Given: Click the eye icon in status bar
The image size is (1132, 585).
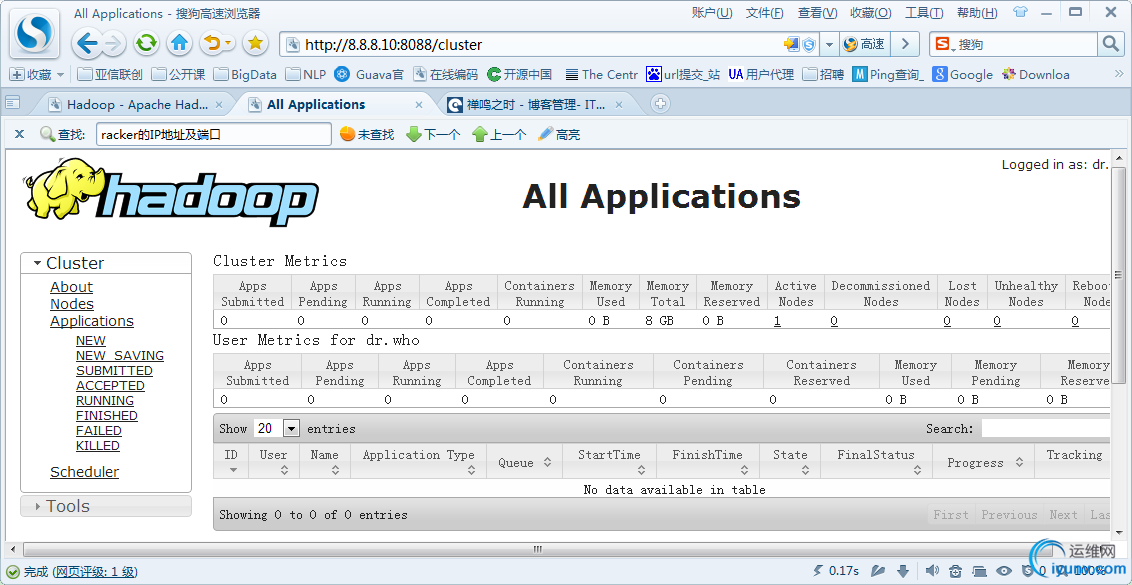Looking at the screenshot, I should click(x=1003, y=571).
